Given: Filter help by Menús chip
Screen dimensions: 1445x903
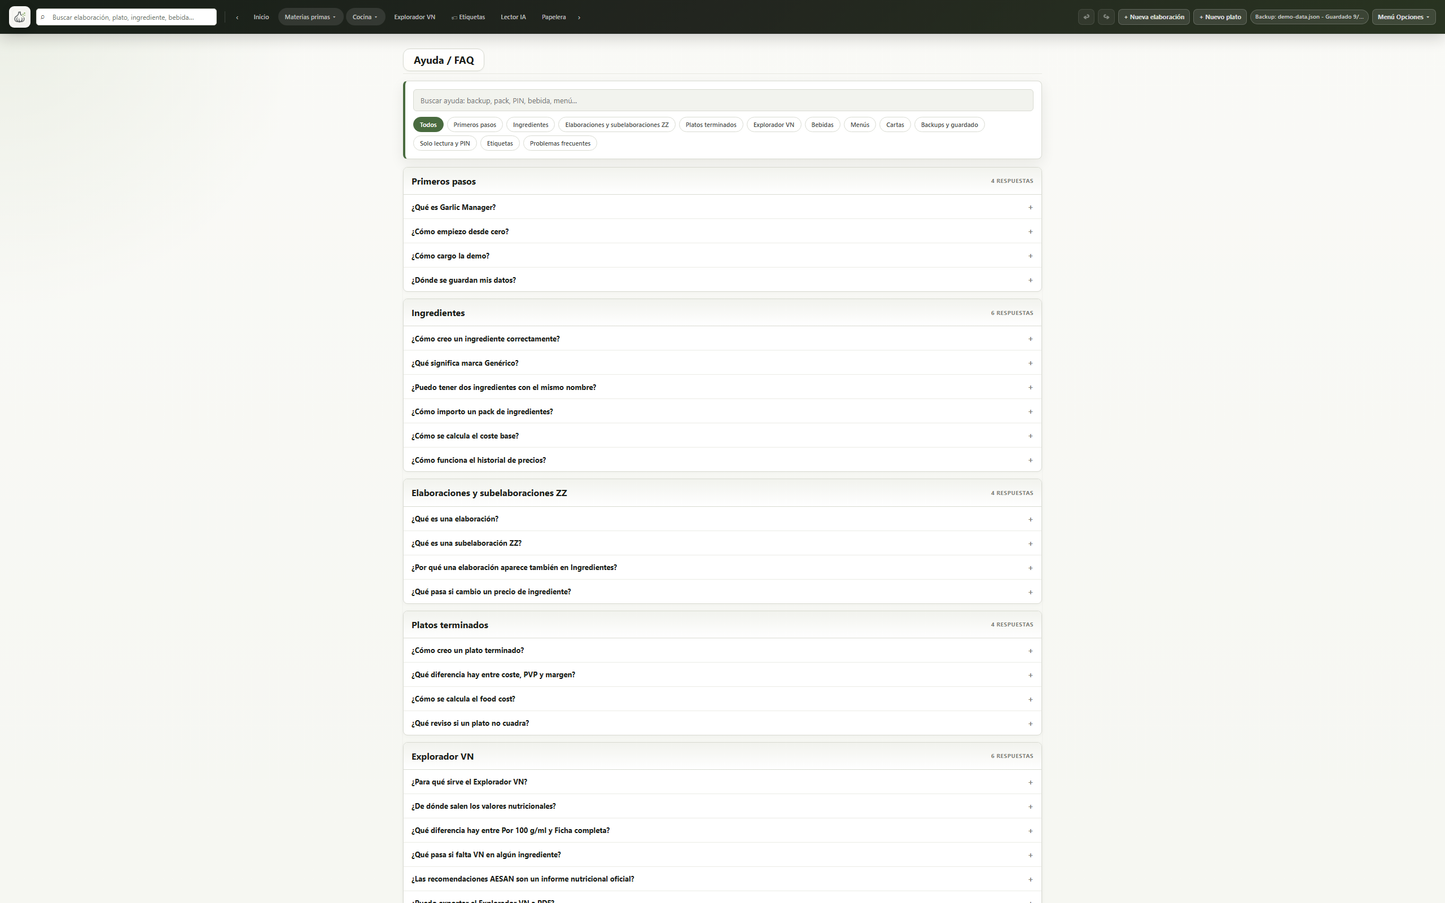Looking at the screenshot, I should click(860, 125).
